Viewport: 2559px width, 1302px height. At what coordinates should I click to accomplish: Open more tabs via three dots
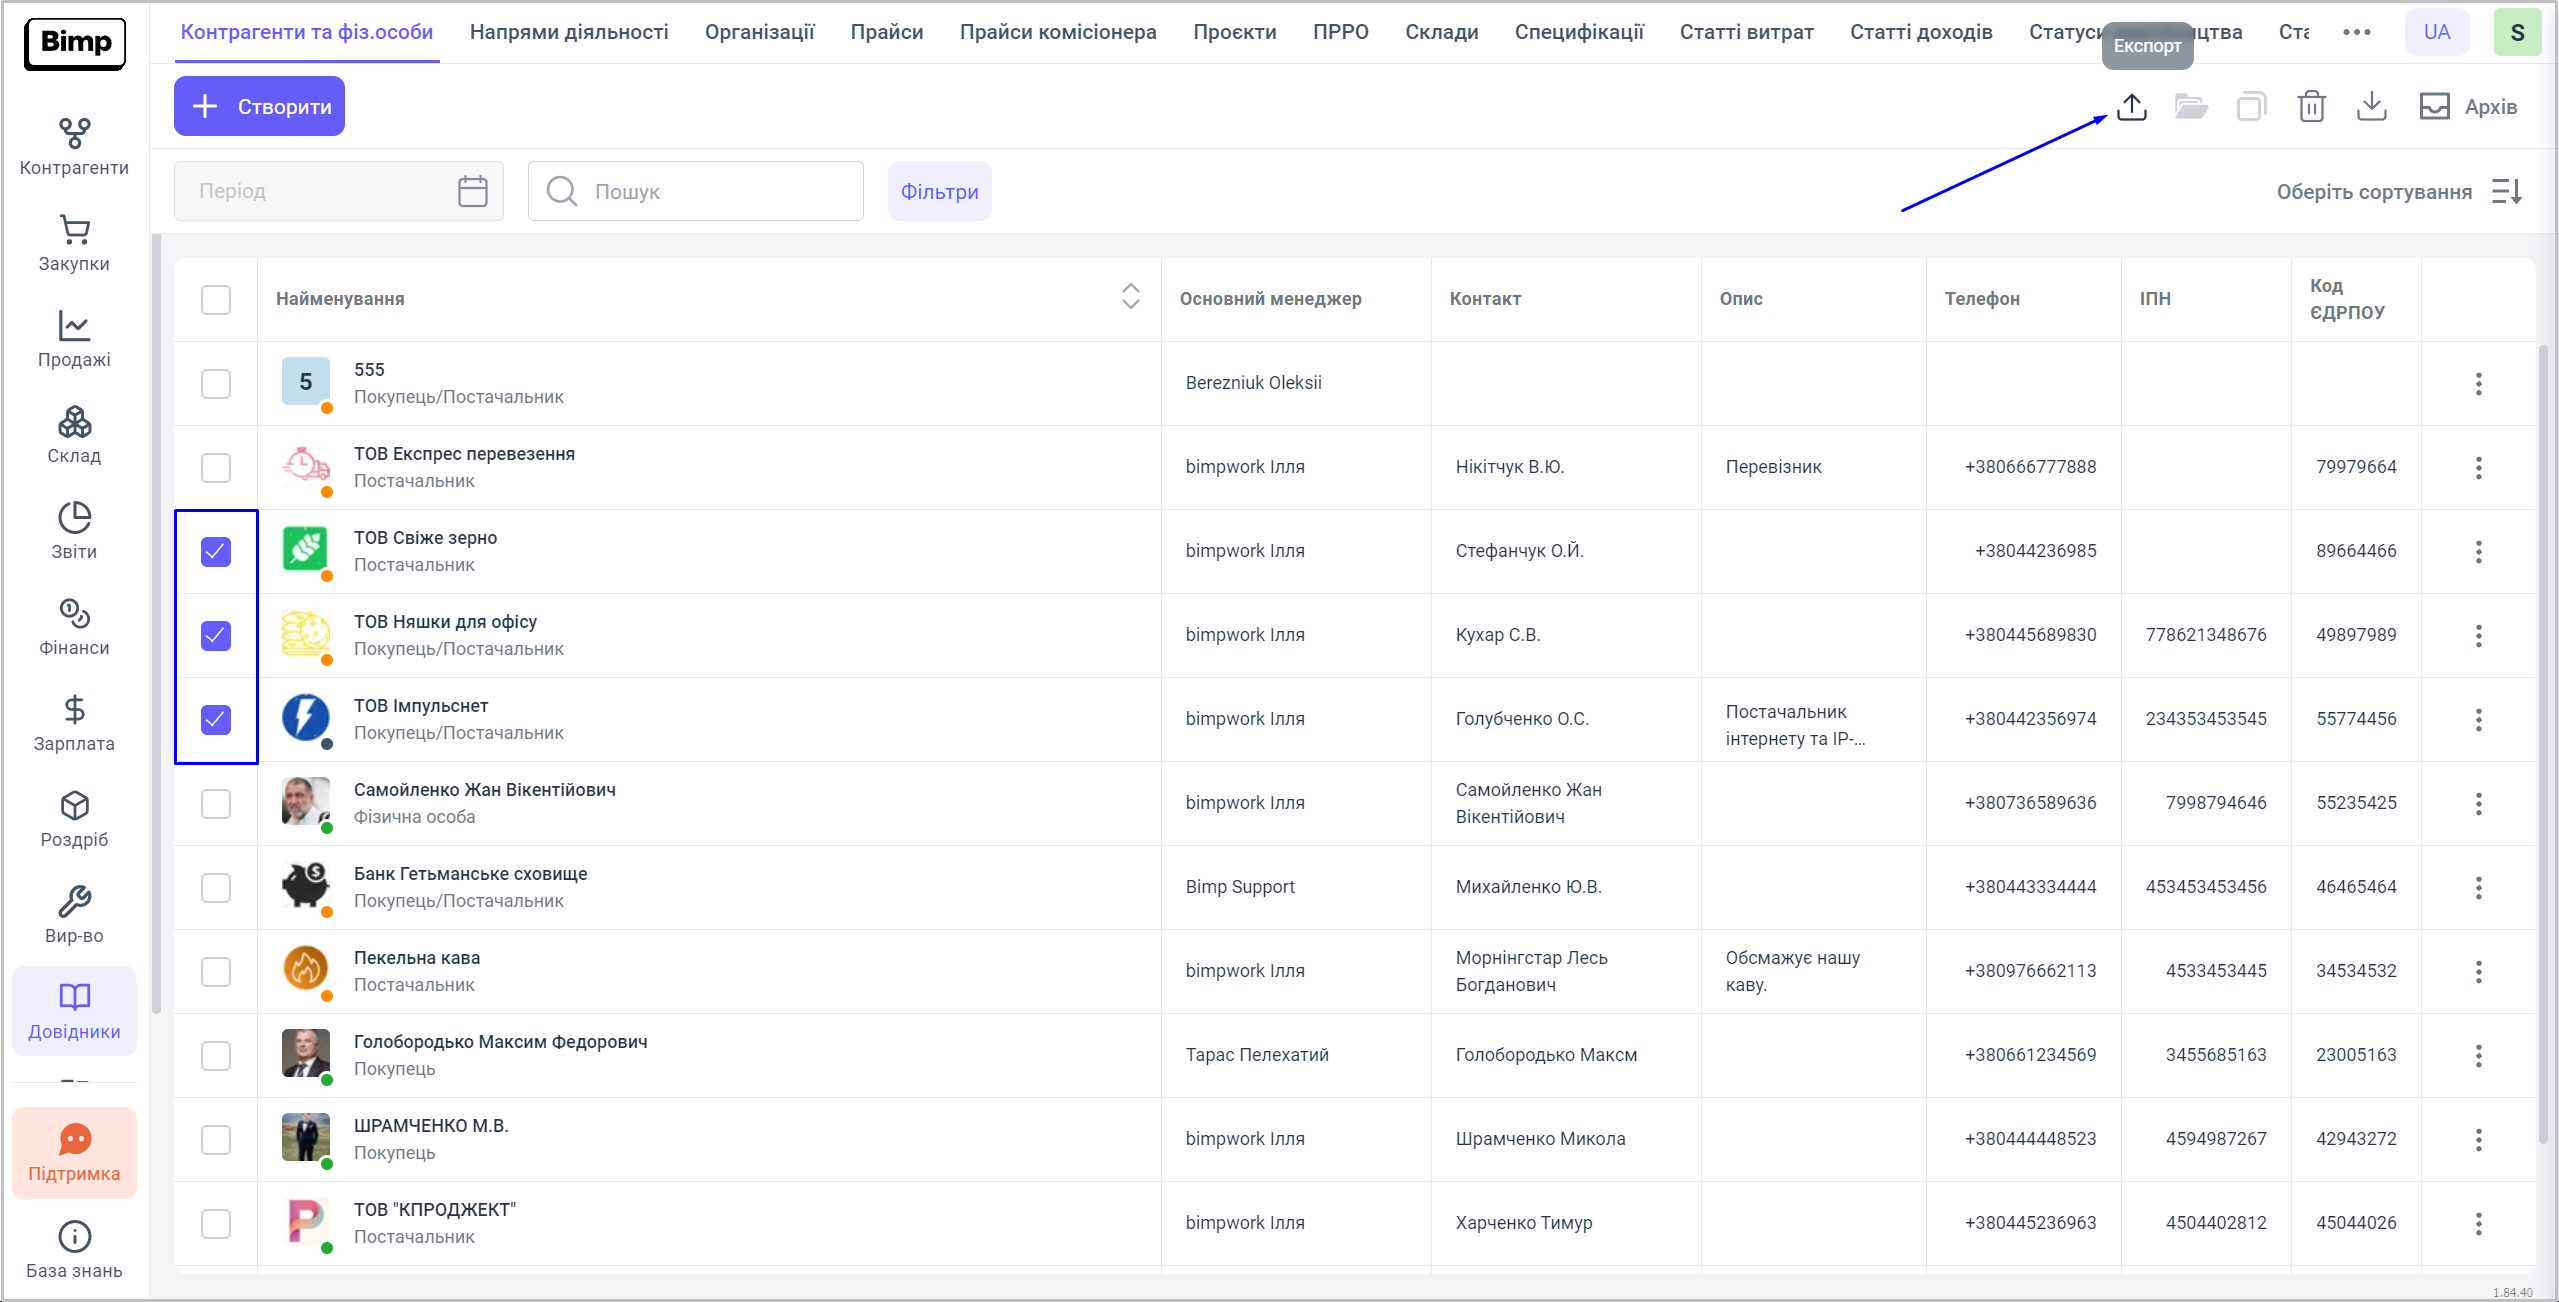click(2356, 32)
